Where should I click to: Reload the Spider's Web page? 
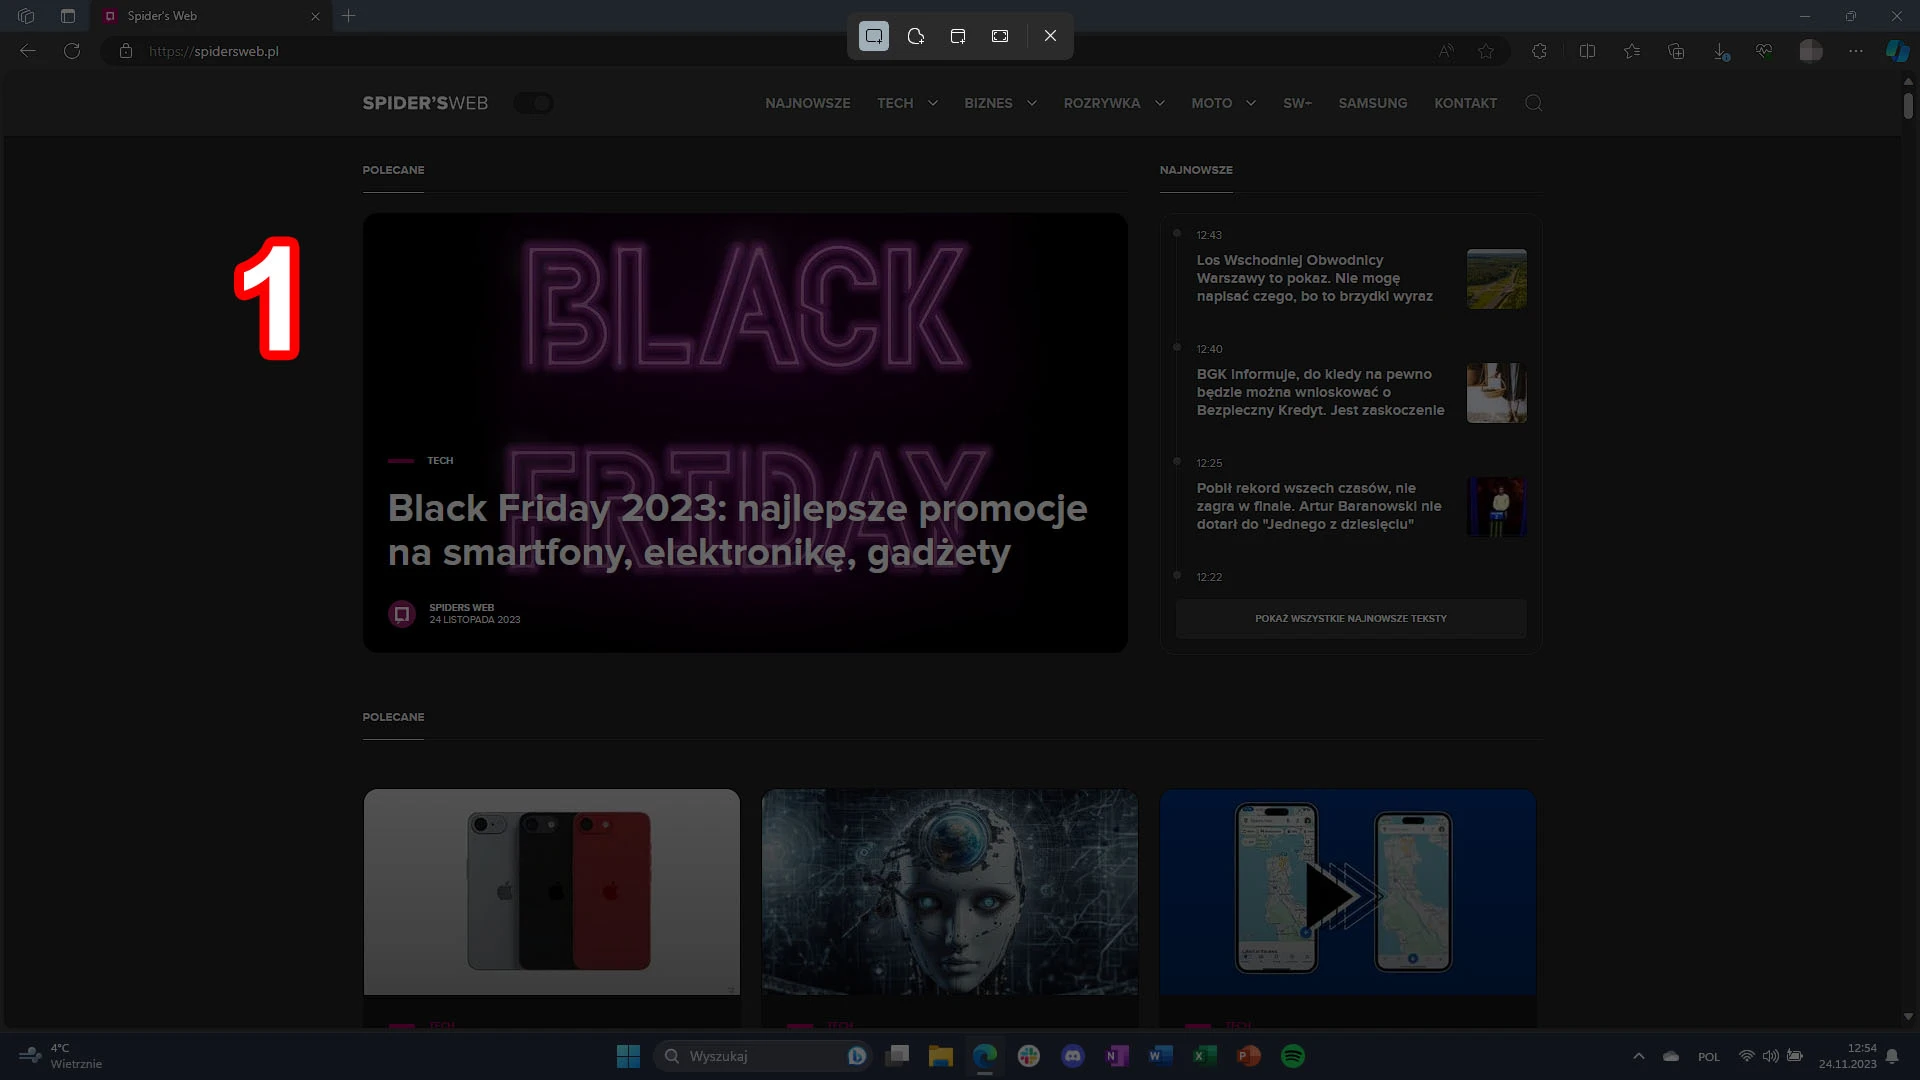coord(72,51)
